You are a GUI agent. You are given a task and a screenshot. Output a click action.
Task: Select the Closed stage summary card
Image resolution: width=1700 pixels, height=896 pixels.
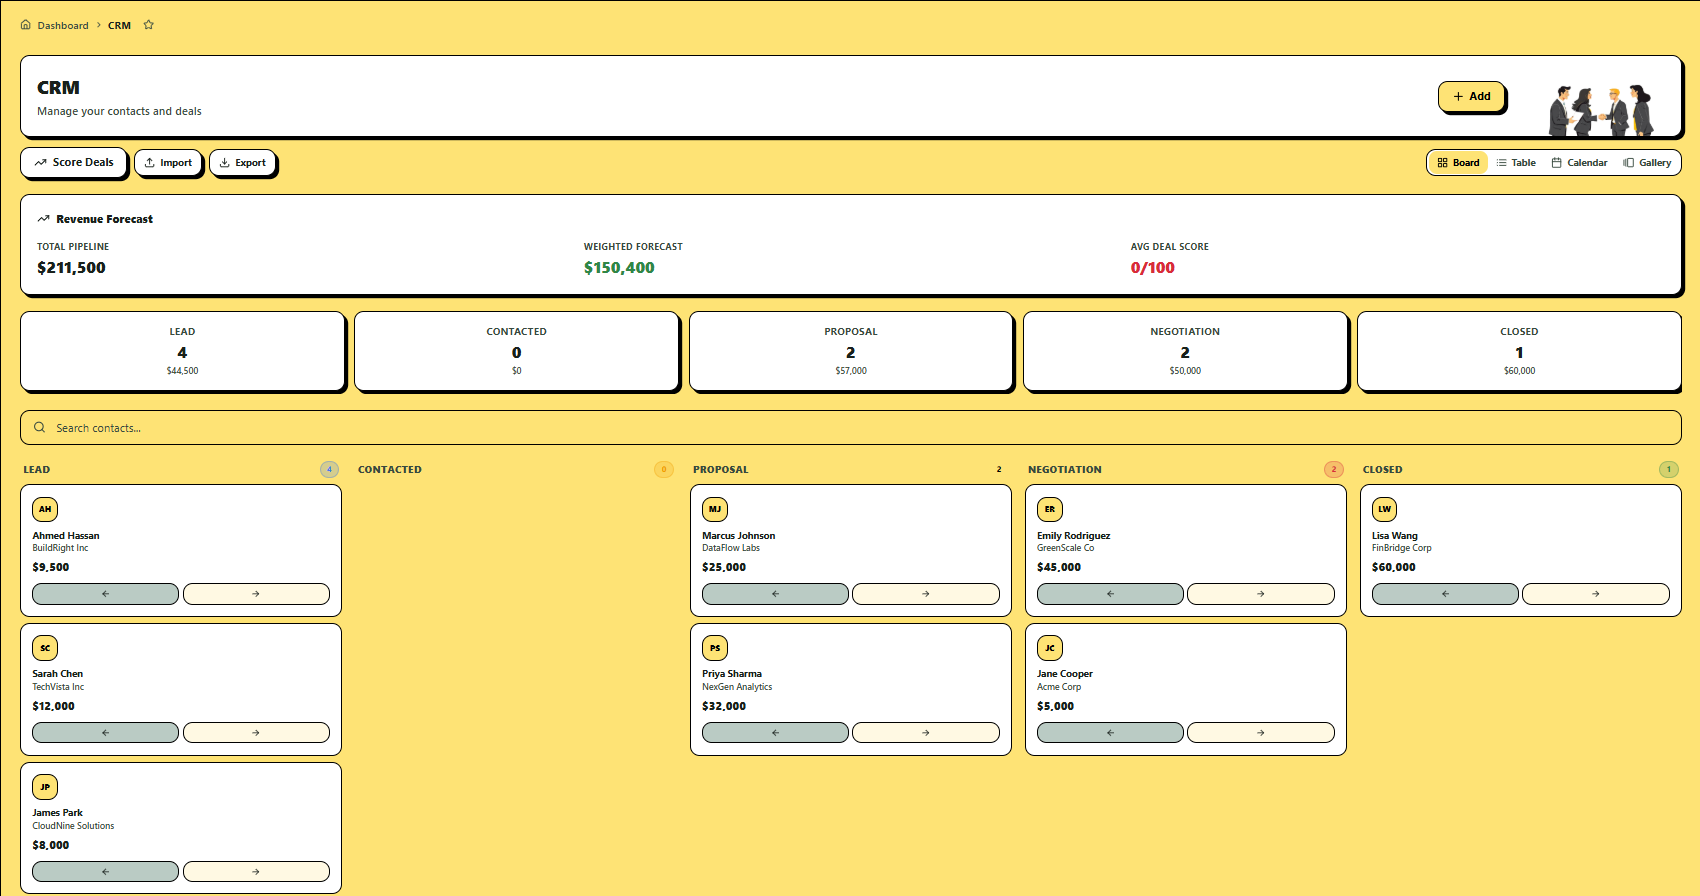[x=1519, y=351]
